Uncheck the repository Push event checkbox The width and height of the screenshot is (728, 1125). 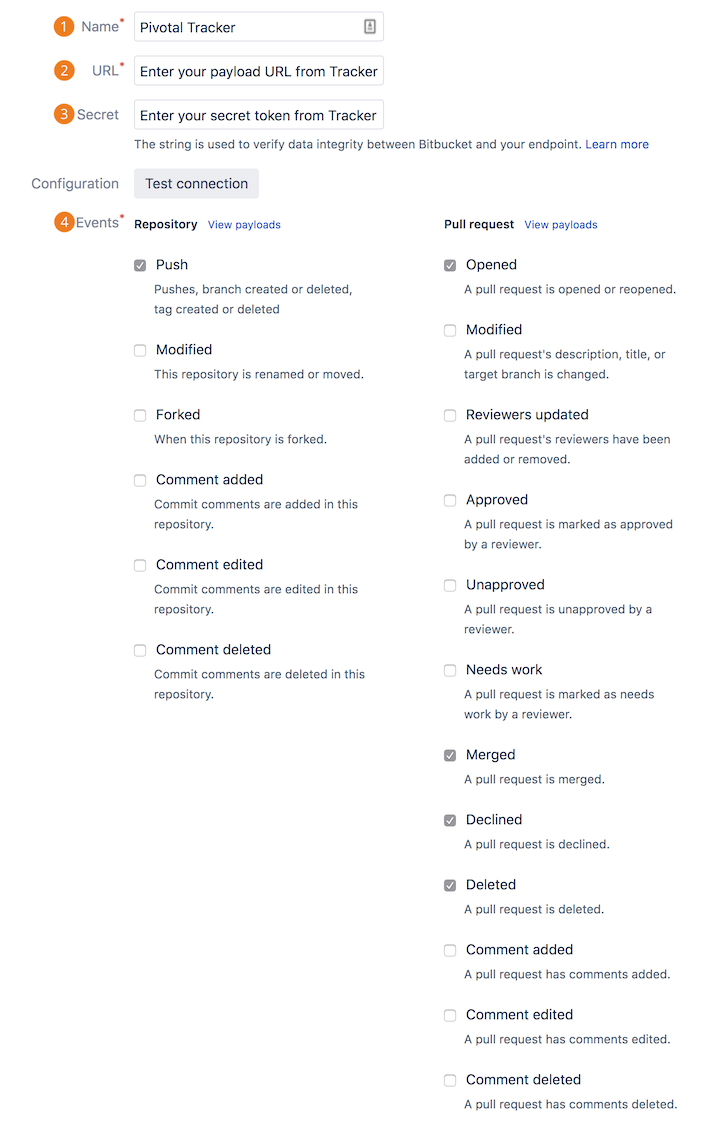point(140,266)
